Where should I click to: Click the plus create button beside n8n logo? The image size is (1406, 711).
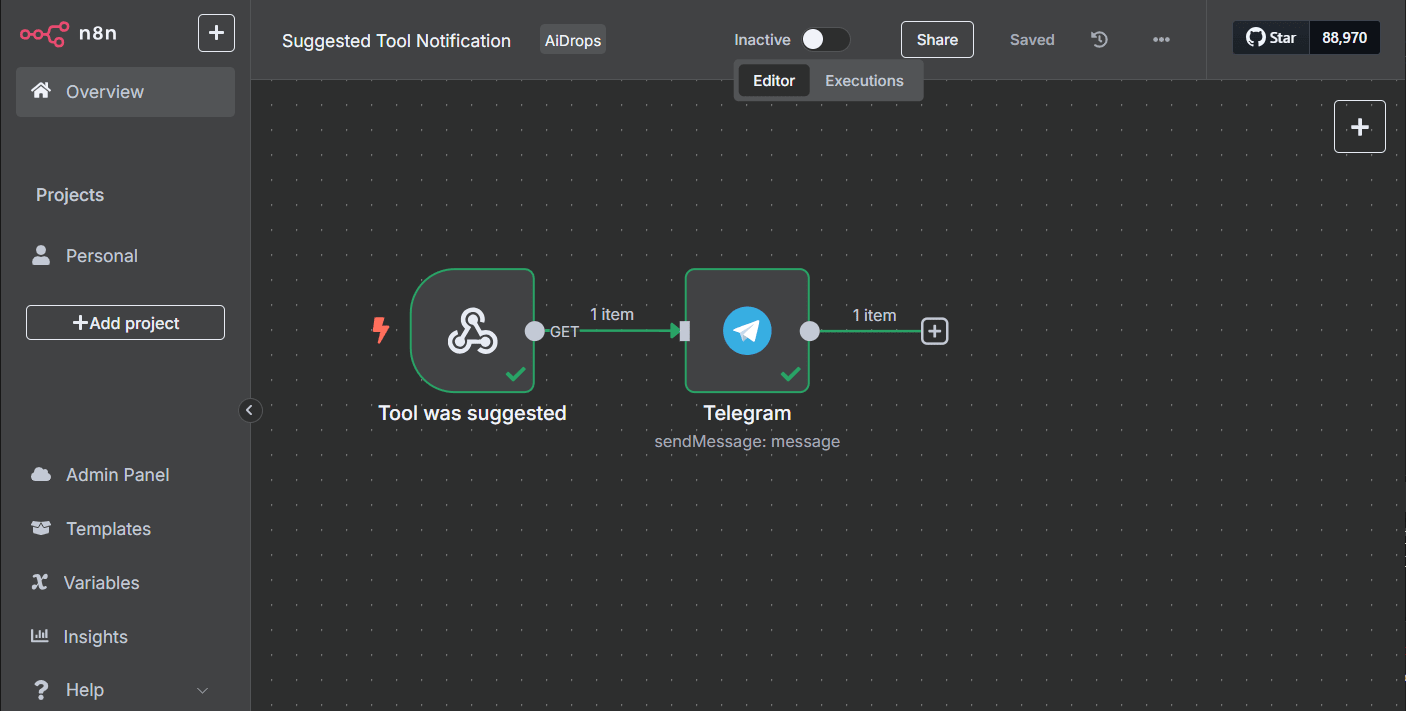[216, 33]
